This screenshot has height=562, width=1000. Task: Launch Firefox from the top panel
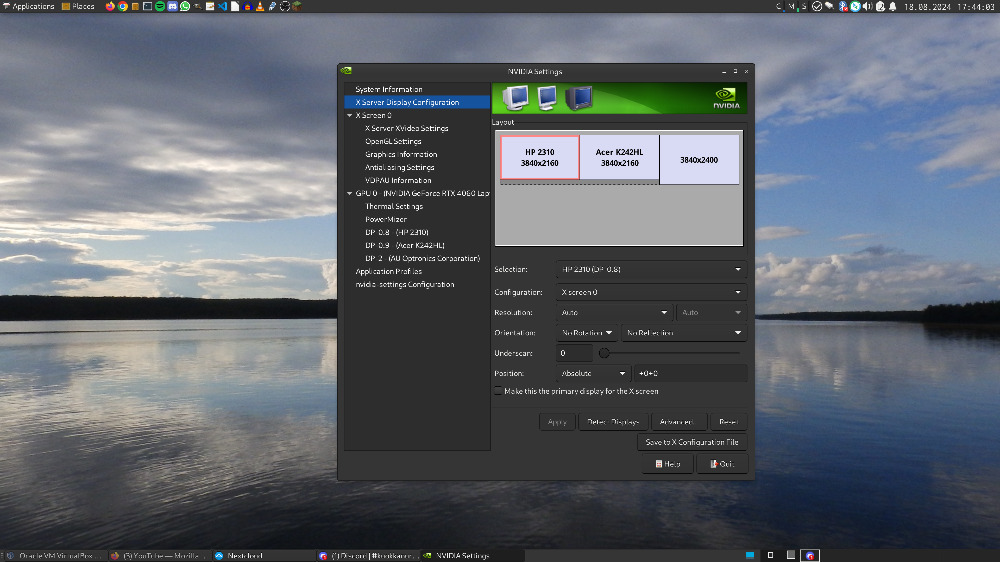[x=110, y=6]
